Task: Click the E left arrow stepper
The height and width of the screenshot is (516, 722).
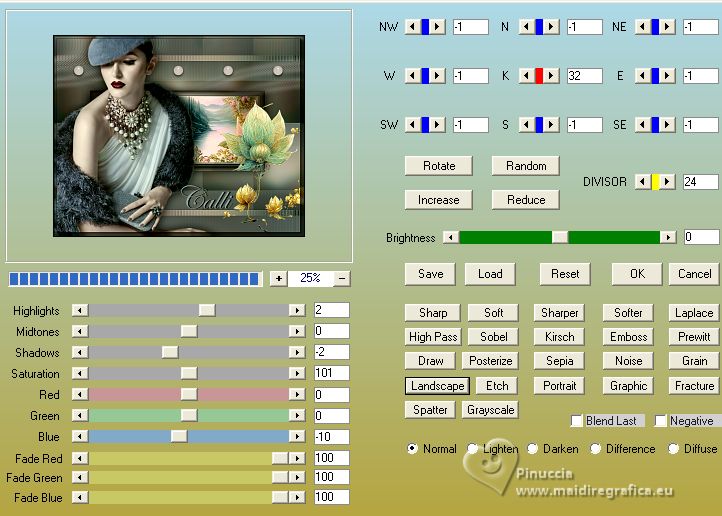Action: pos(642,75)
